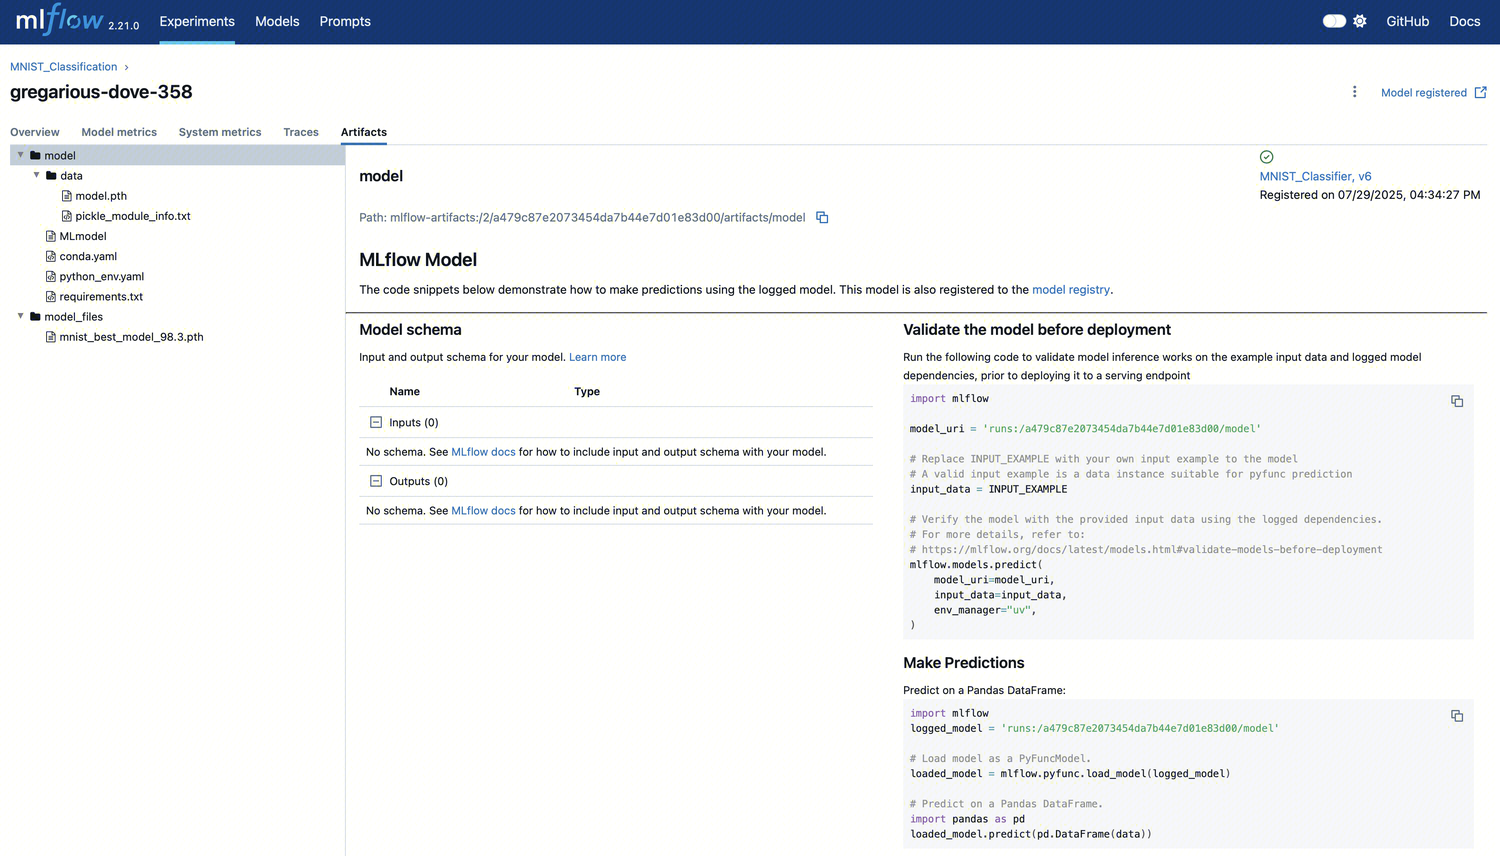Click the python_env.yaml file icon
Image resolution: width=1500 pixels, height=856 pixels.
[x=51, y=276]
